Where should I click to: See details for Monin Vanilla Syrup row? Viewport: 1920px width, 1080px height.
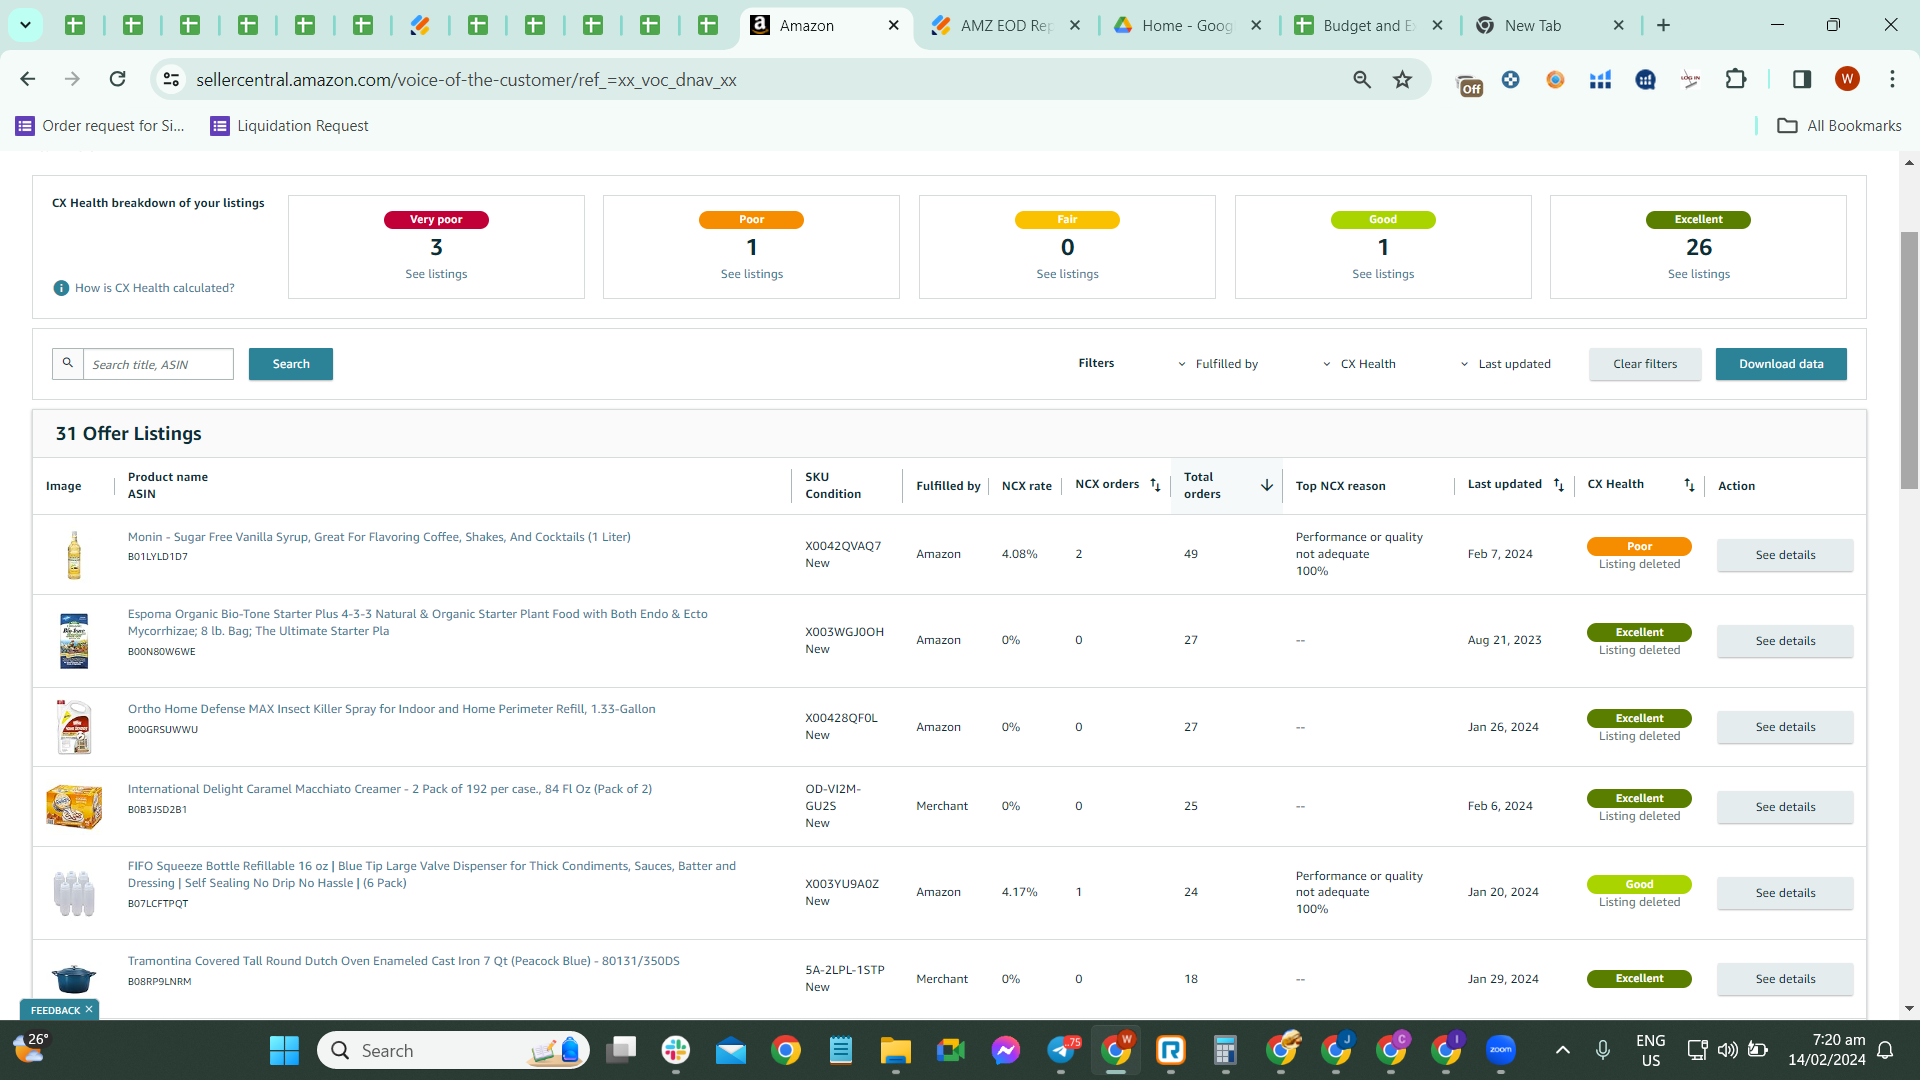tap(1785, 555)
